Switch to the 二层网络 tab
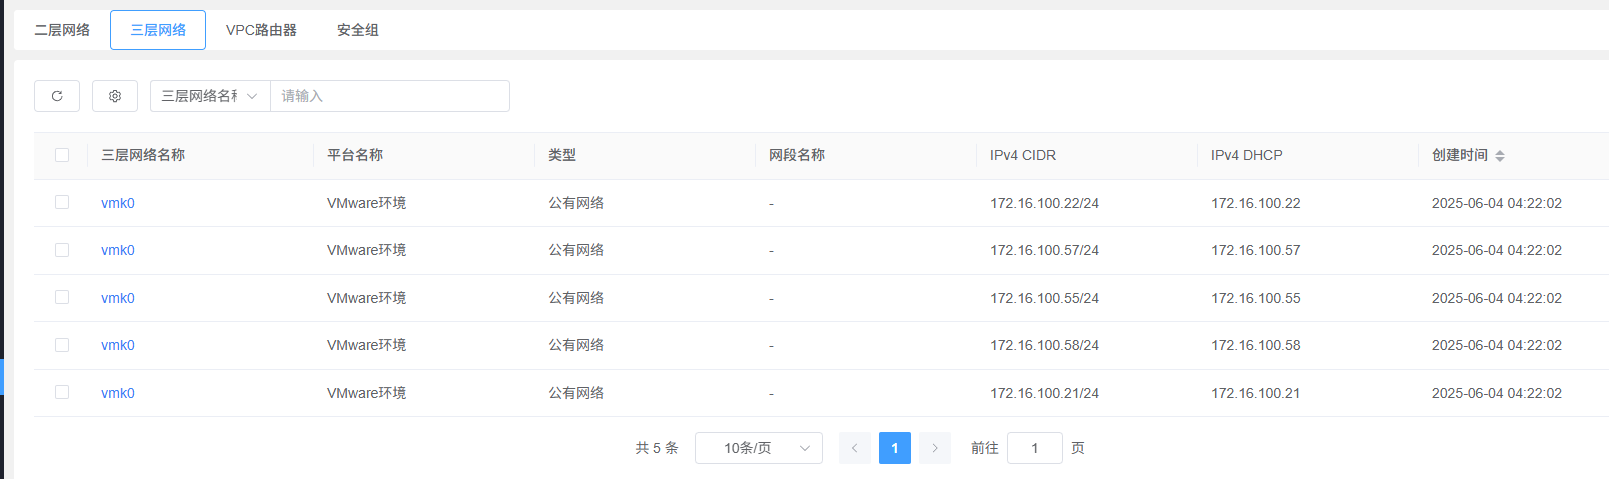Image resolution: width=1609 pixels, height=479 pixels. (x=62, y=30)
